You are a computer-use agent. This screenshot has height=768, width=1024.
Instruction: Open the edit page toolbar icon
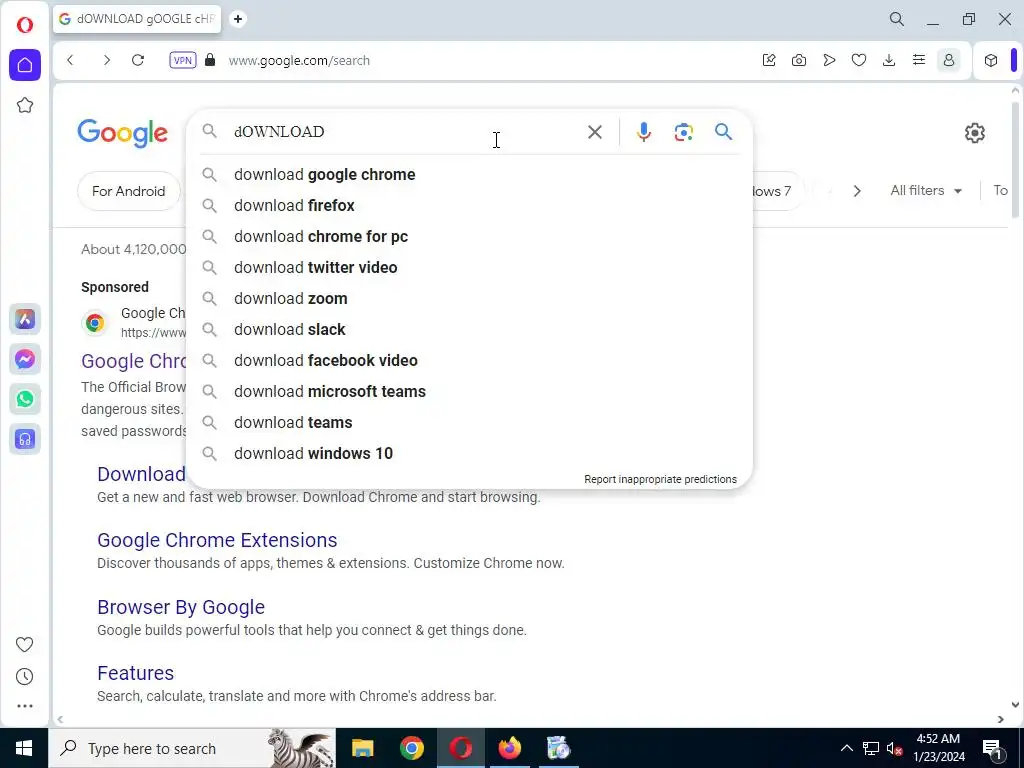[x=769, y=60]
